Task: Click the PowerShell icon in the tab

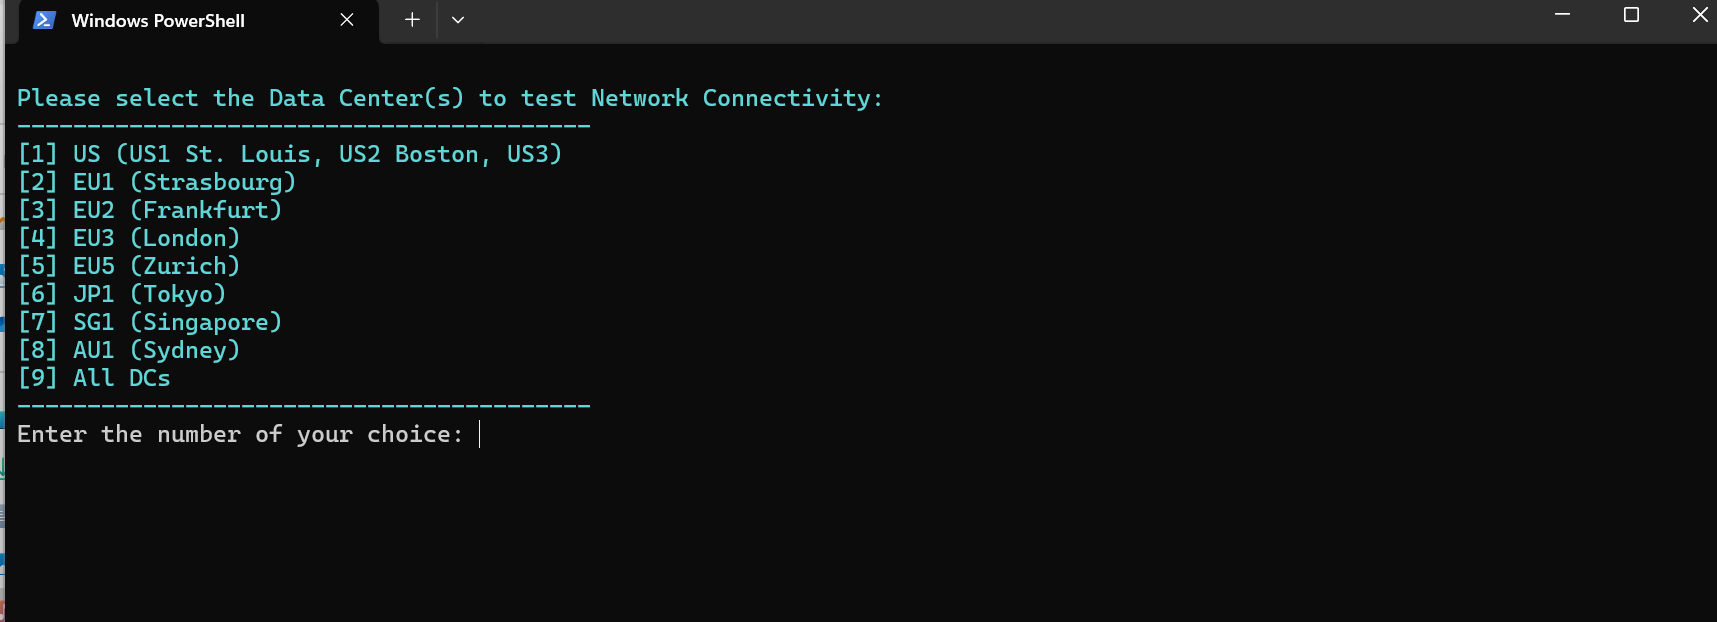Action: point(44,20)
